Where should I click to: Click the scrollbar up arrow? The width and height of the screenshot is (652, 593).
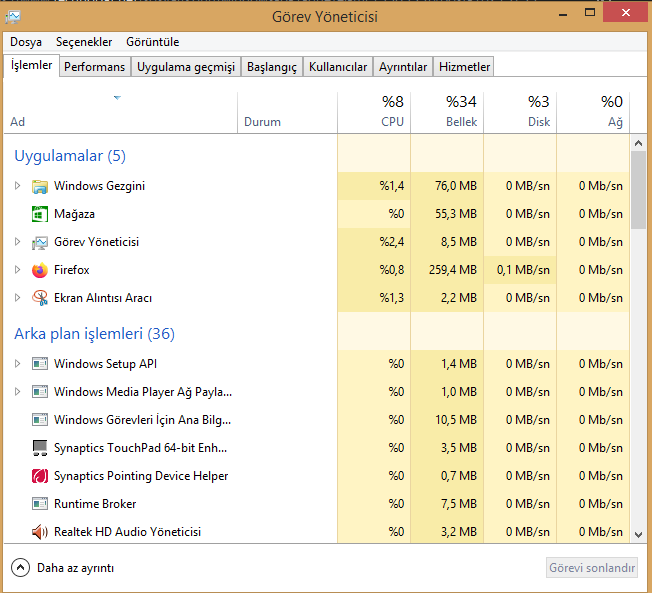638,143
